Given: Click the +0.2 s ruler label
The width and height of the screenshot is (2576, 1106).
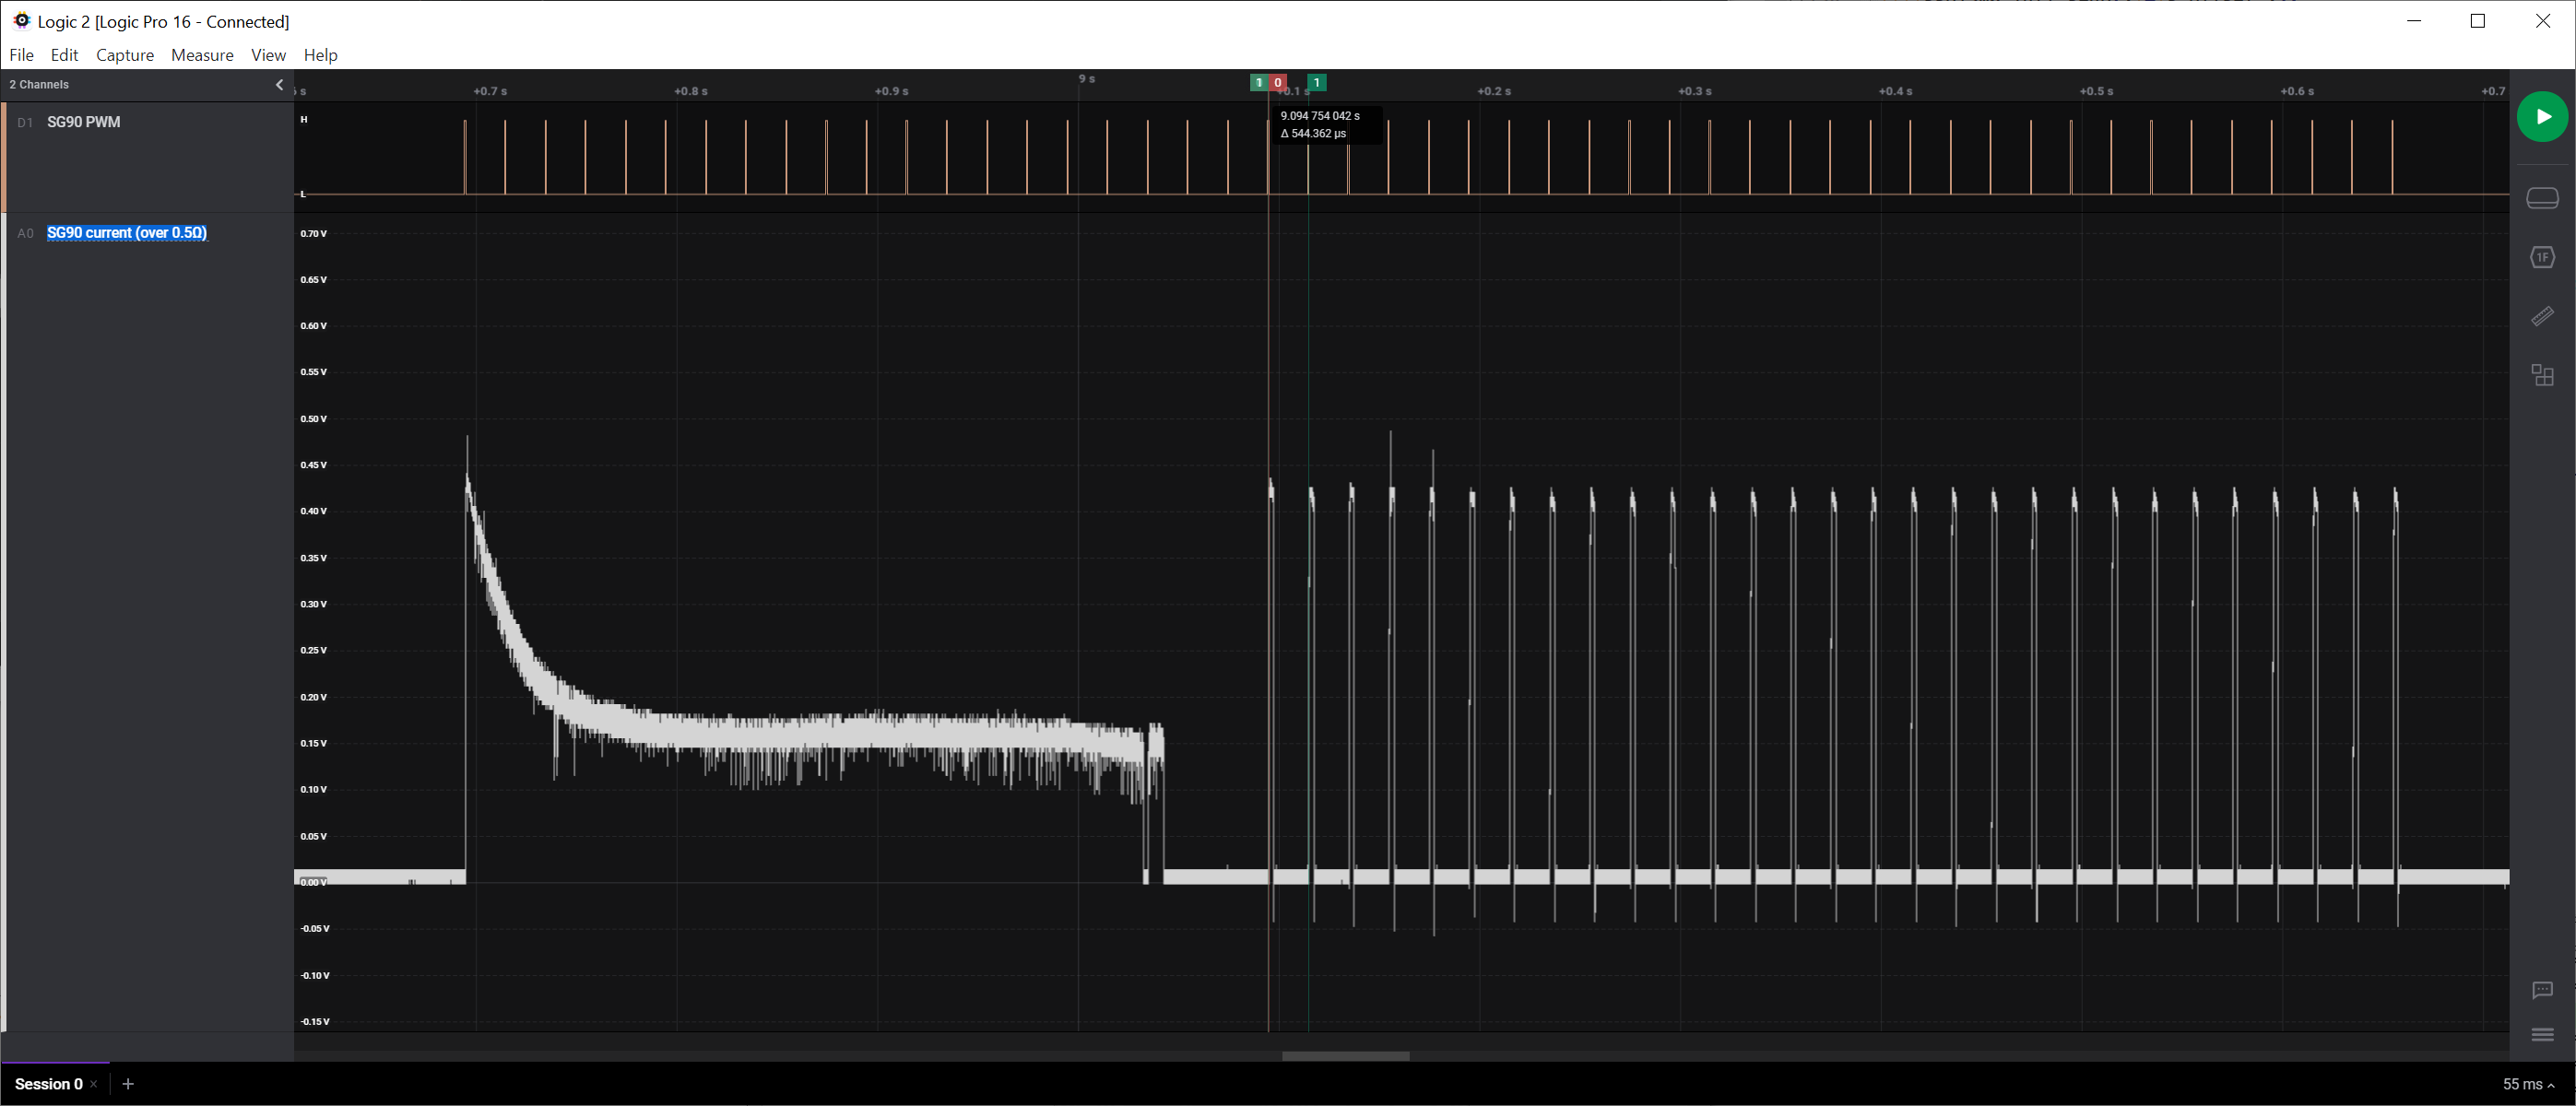Looking at the screenshot, I should [1494, 91].
